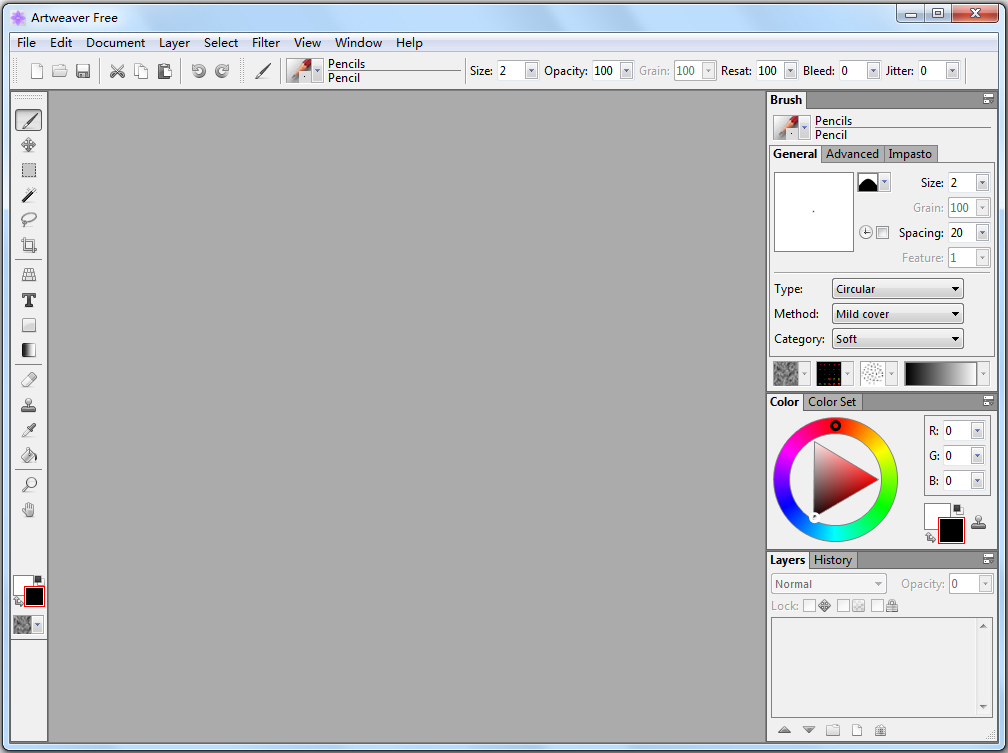Click the transparency lock checkbox in Layers panel
1008x753 pixels.
pos(843,605)
